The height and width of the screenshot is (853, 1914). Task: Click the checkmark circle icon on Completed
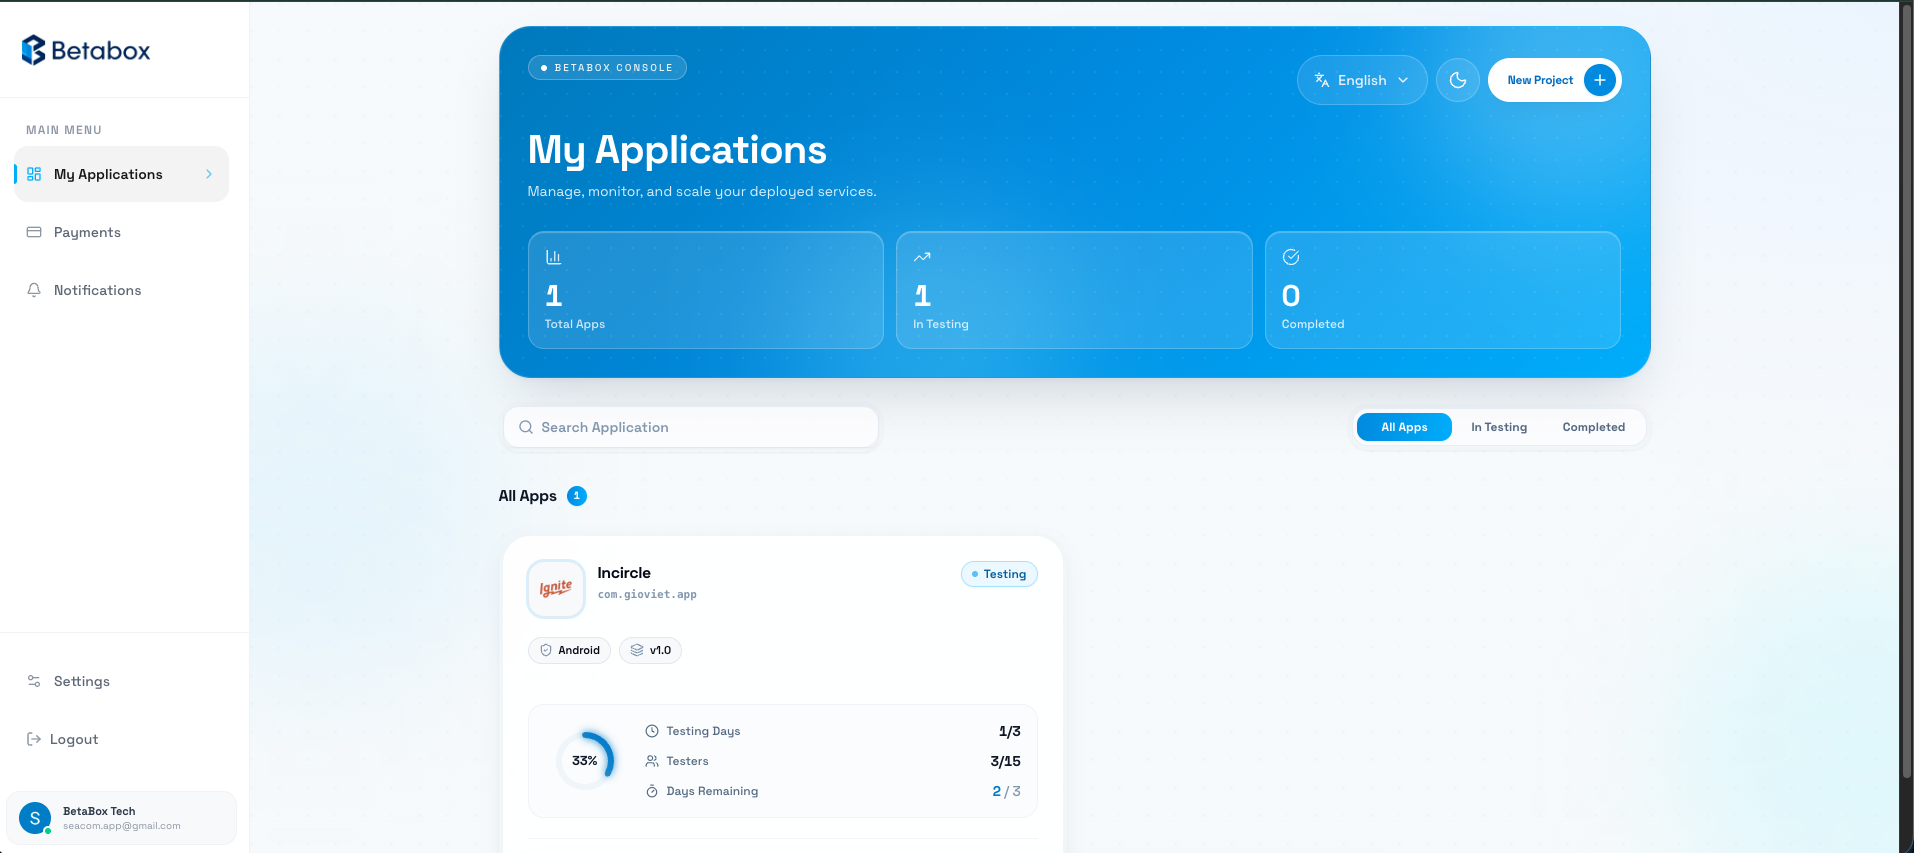tap(1291, 257)
